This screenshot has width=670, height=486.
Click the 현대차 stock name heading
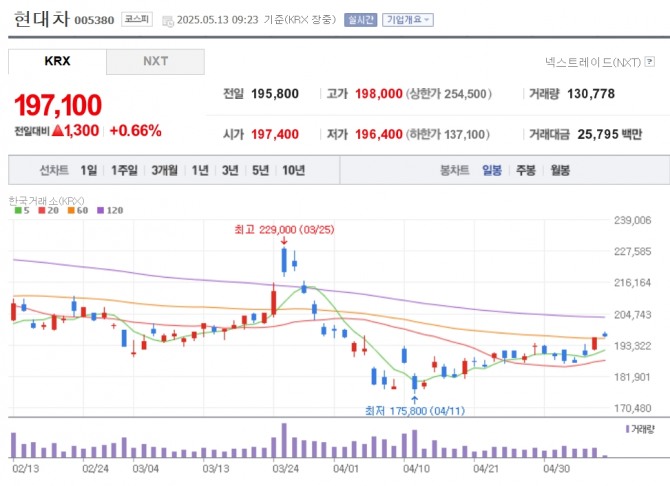[x=41, y=19]
